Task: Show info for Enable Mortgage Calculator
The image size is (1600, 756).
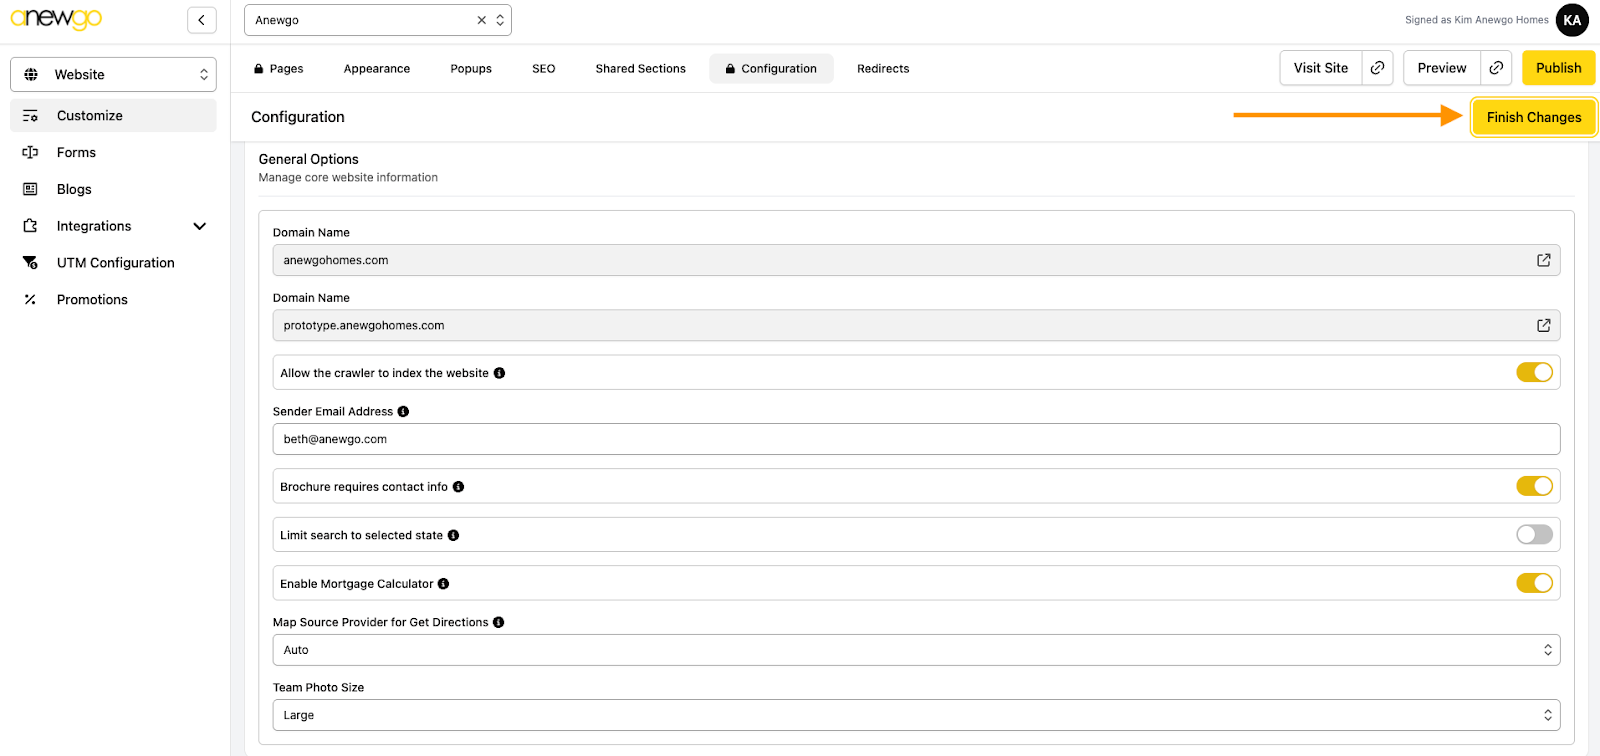Action: point(443,584)
